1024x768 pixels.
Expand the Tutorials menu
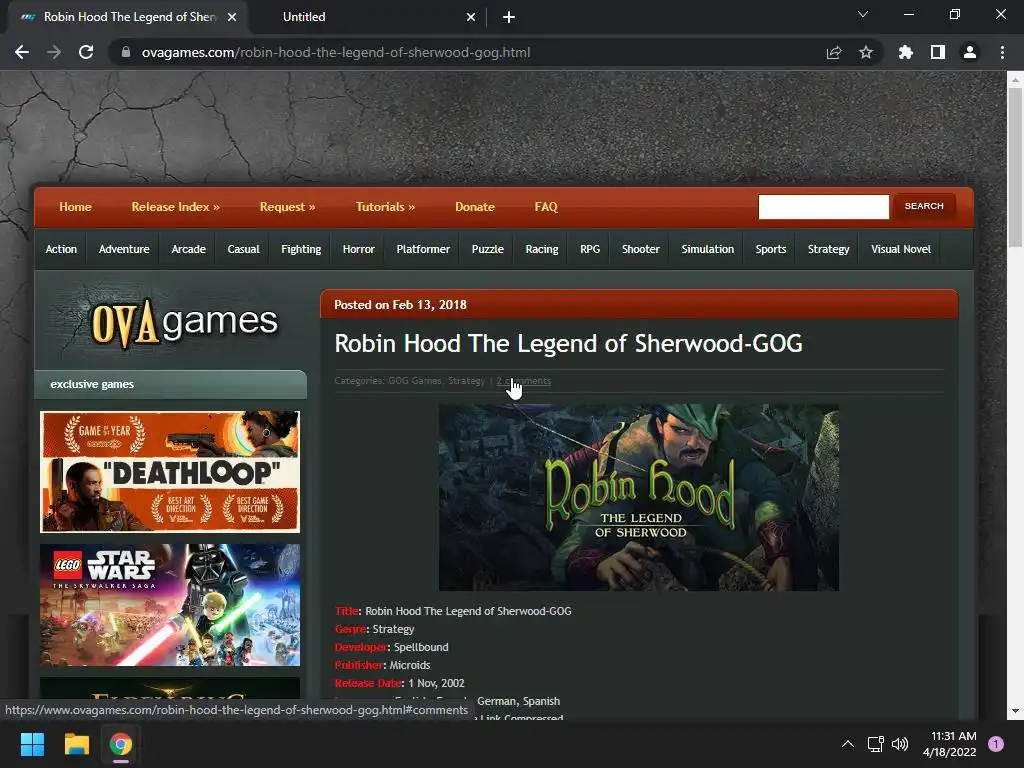point(385,207)
